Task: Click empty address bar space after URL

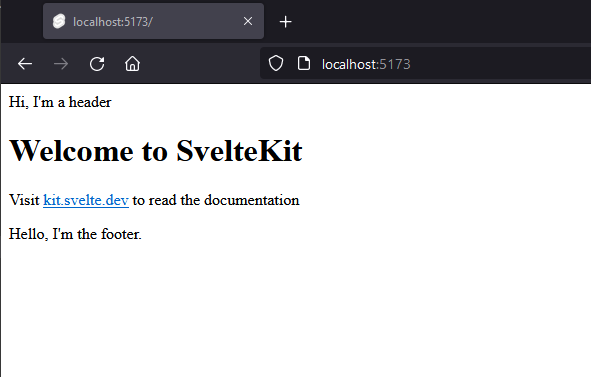Action: 501,64
